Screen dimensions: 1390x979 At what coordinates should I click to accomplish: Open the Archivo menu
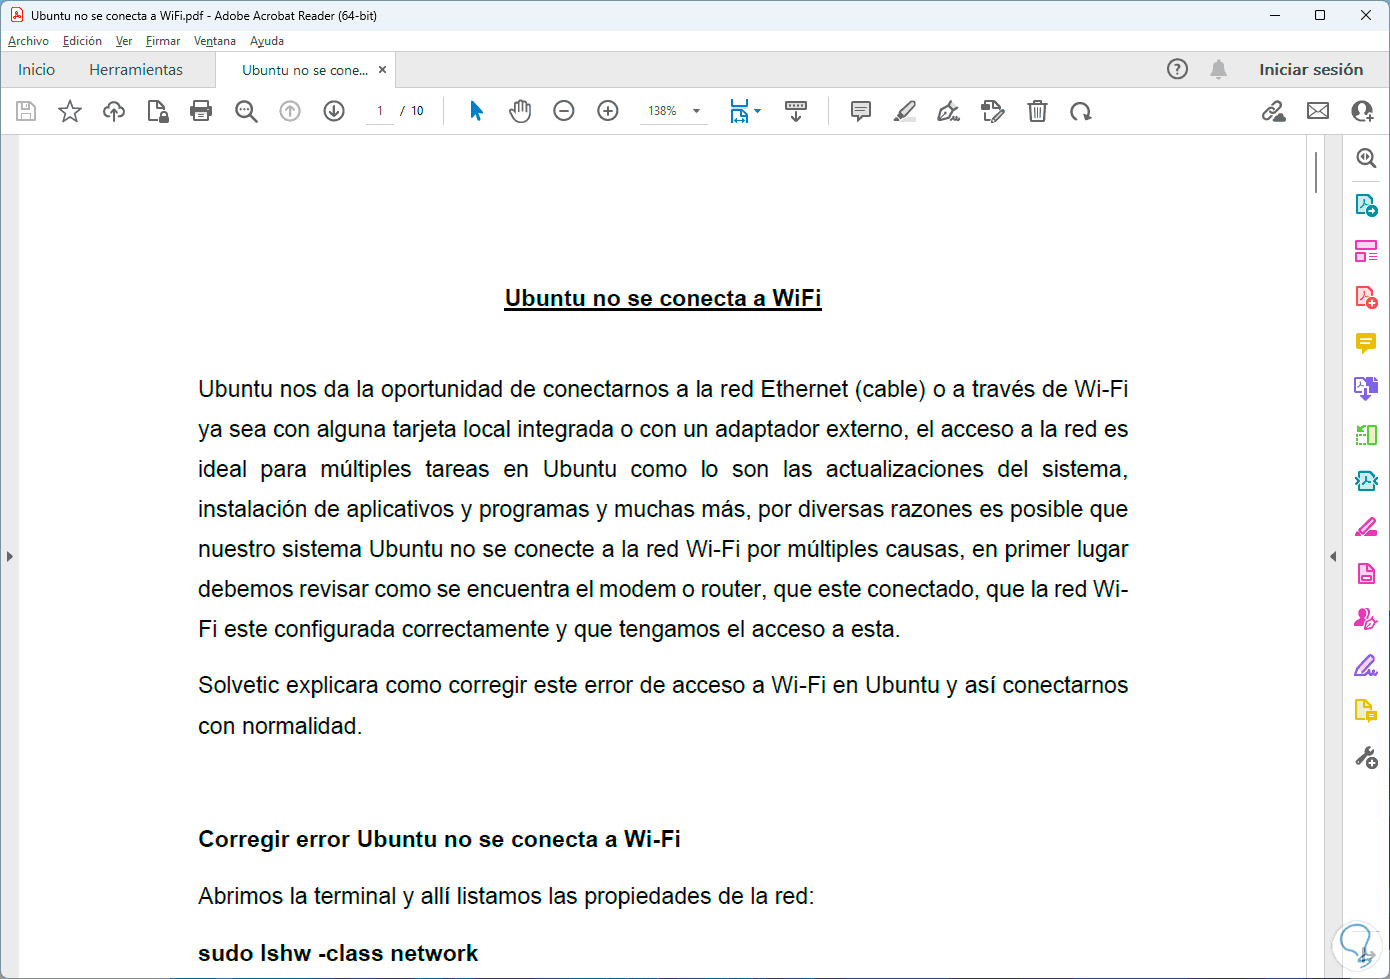[x=28, y=41]
